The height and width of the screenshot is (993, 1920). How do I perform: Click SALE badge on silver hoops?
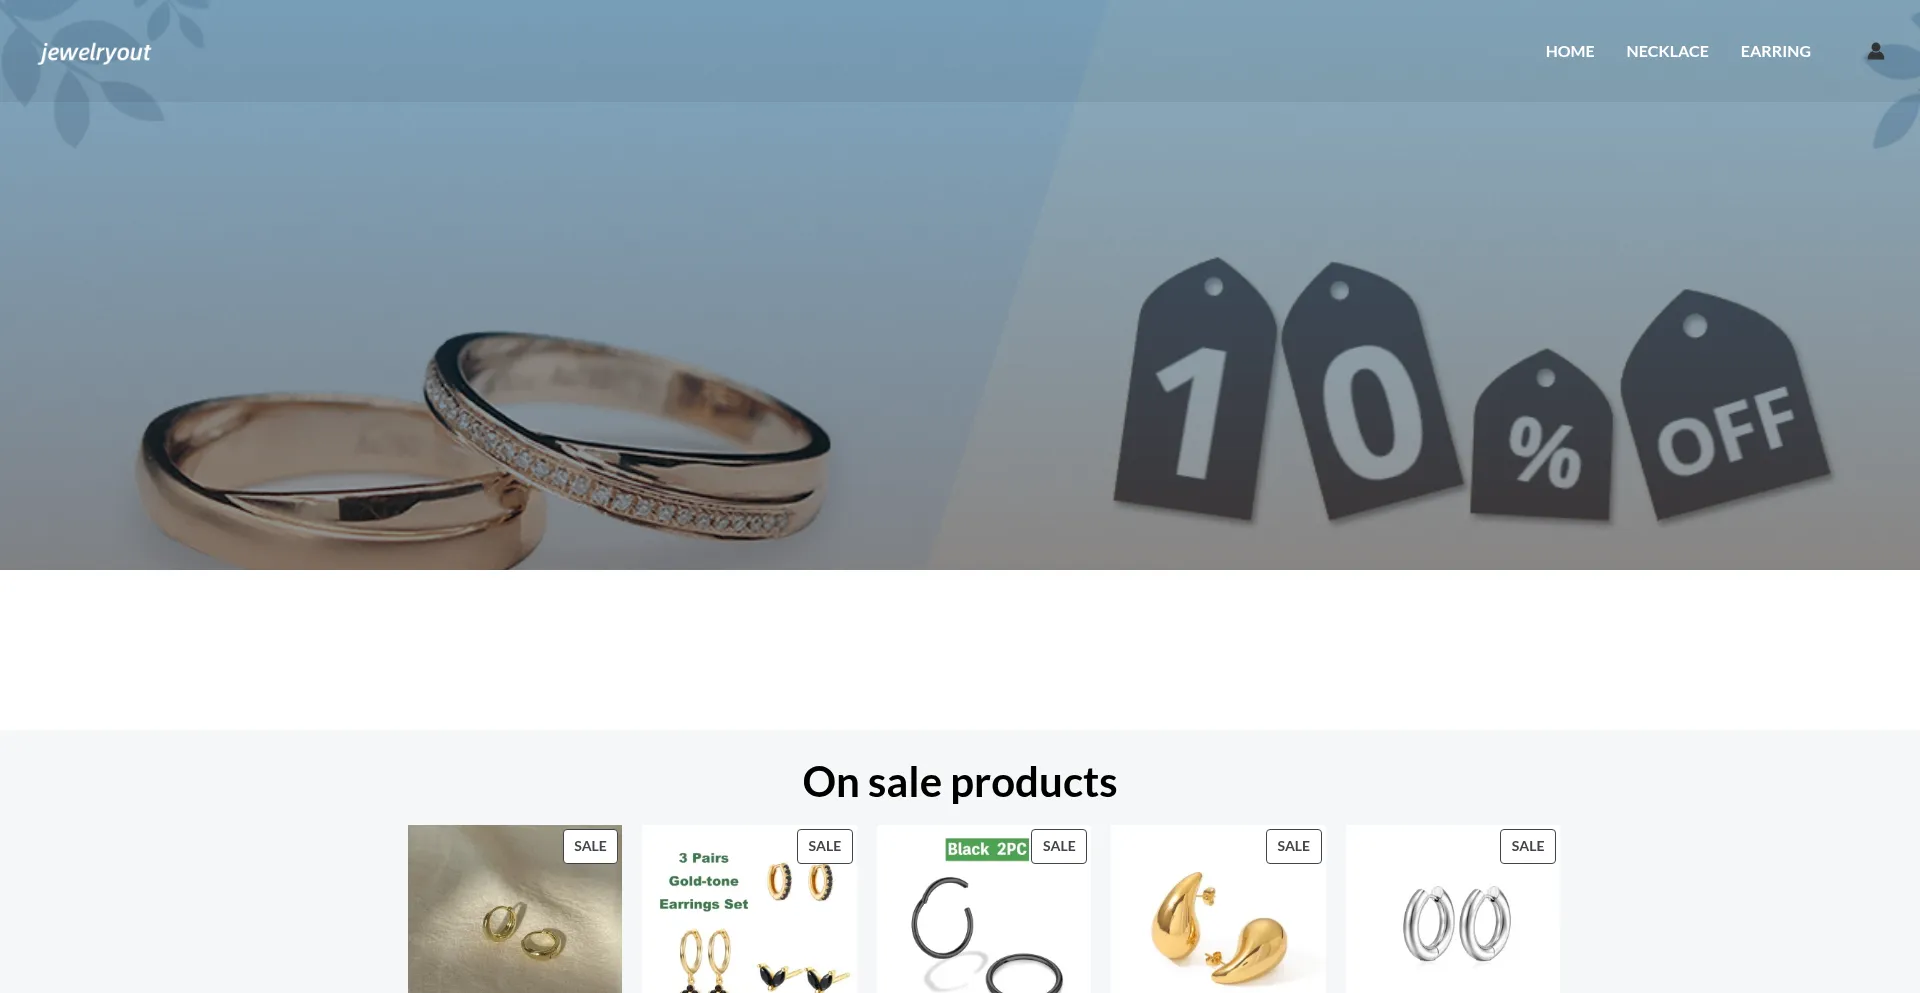click(1527, 846)
